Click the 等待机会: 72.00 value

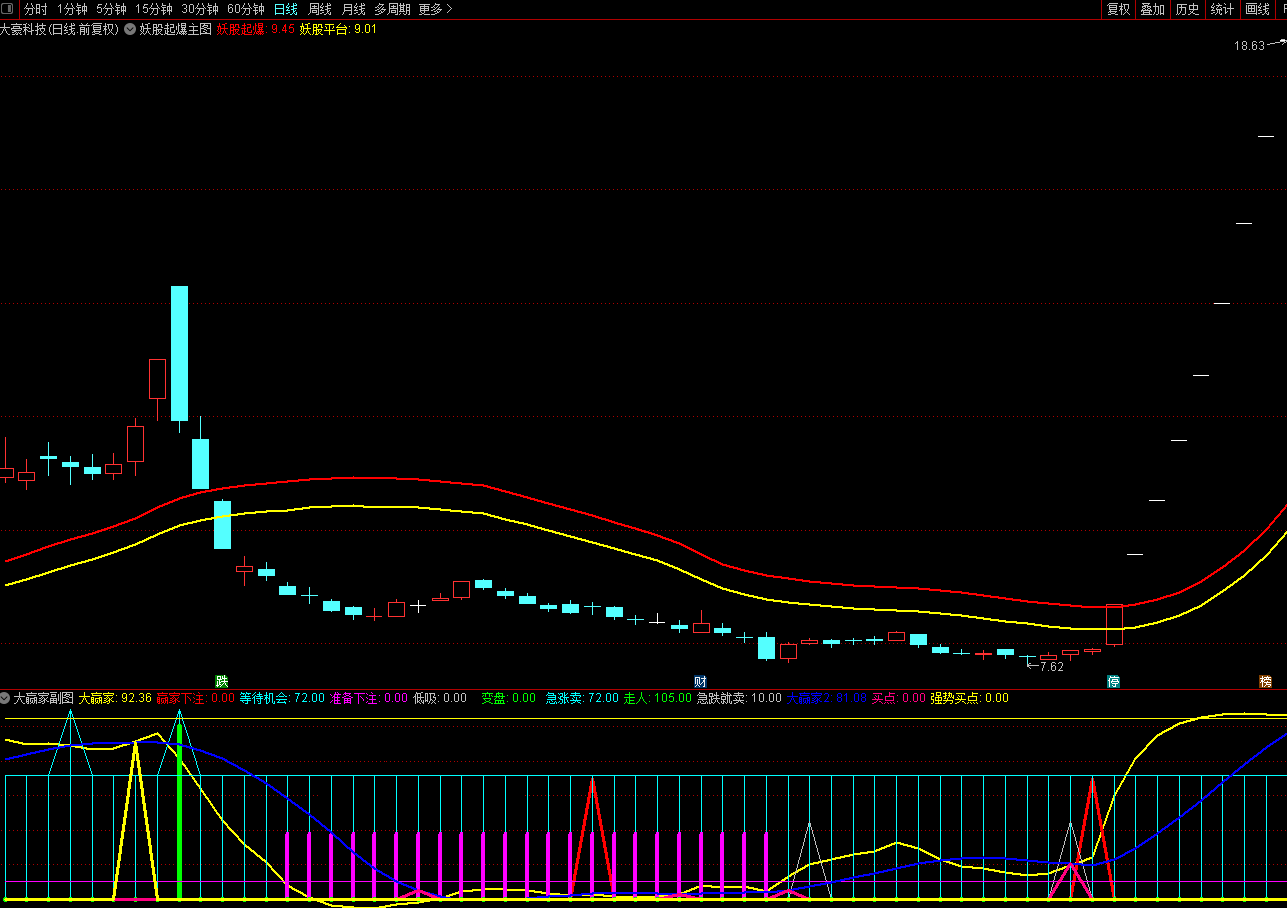coord(282,697)
